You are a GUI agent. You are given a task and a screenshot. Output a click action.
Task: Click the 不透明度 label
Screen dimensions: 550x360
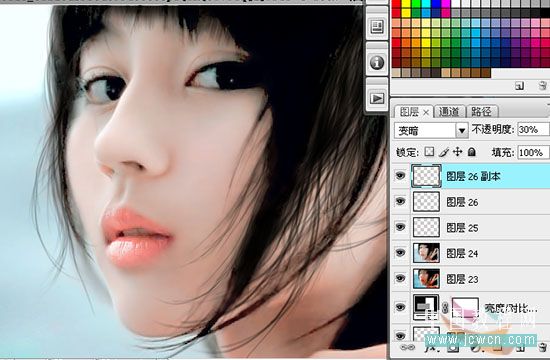(x=492, y=129)
